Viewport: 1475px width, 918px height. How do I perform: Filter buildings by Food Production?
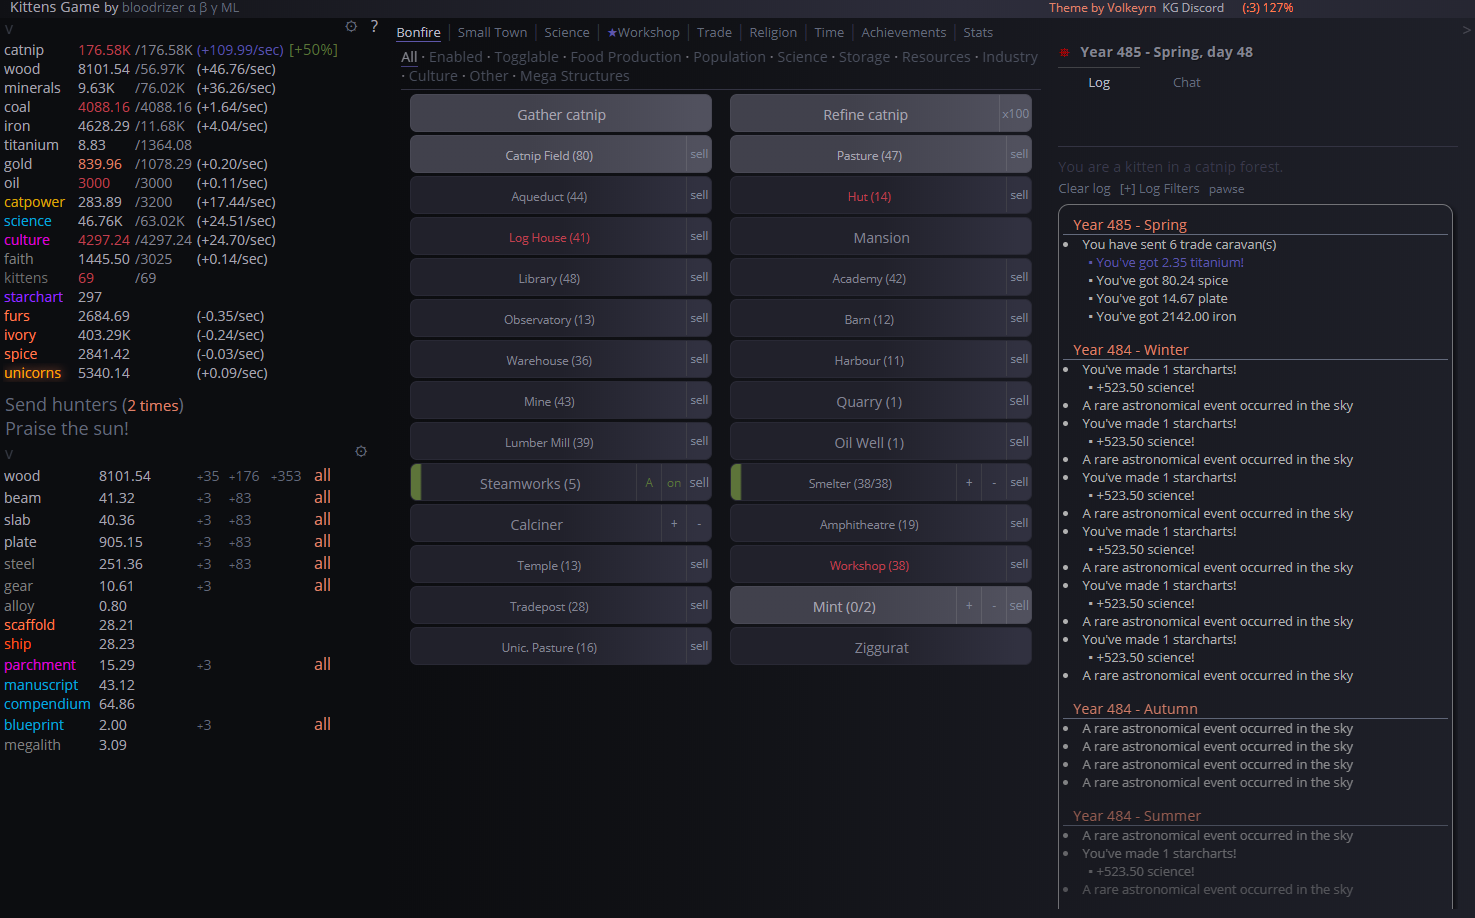coord(625,57)
